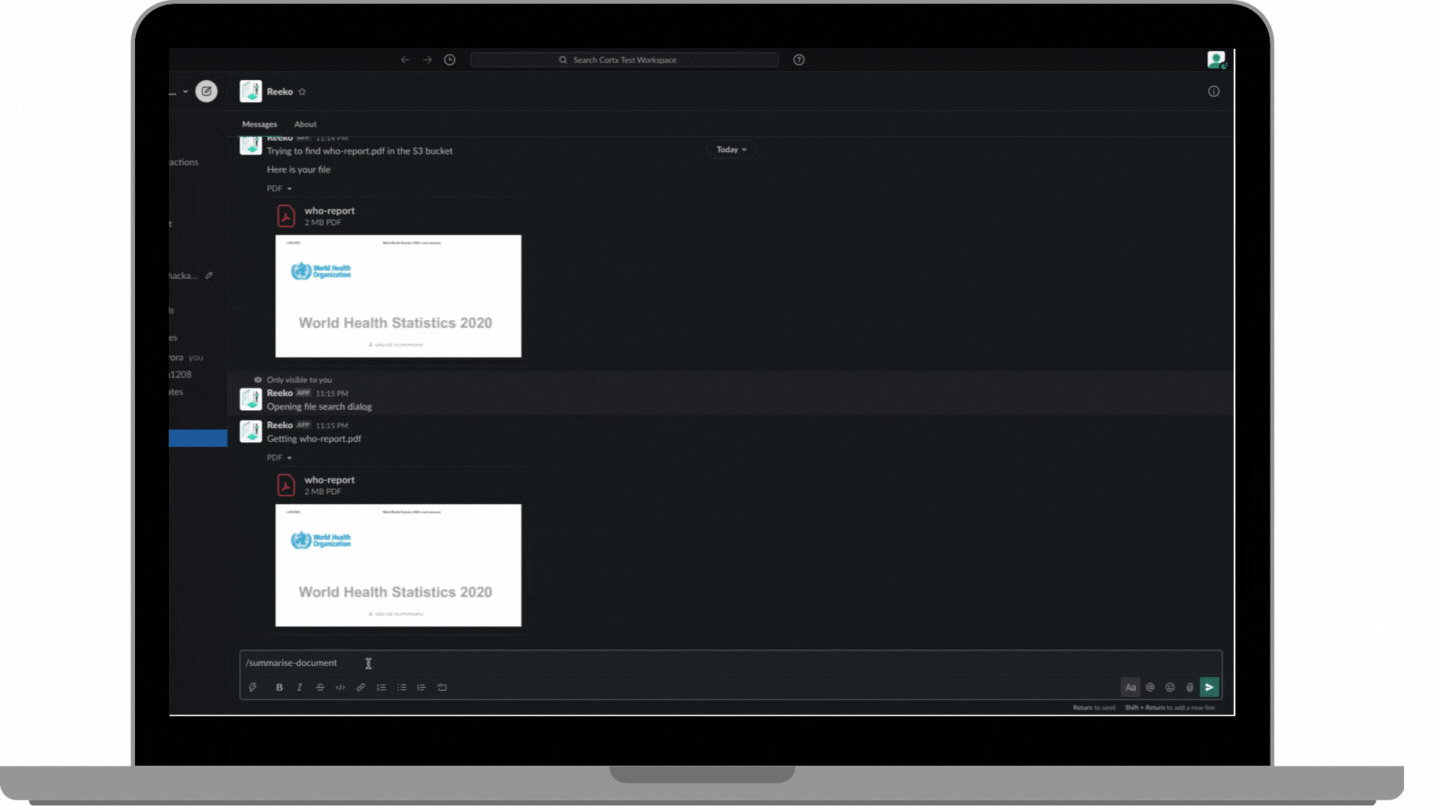Open the second who-report file name link
This screenshot has height=810, width=1440.
click(330, 480)
